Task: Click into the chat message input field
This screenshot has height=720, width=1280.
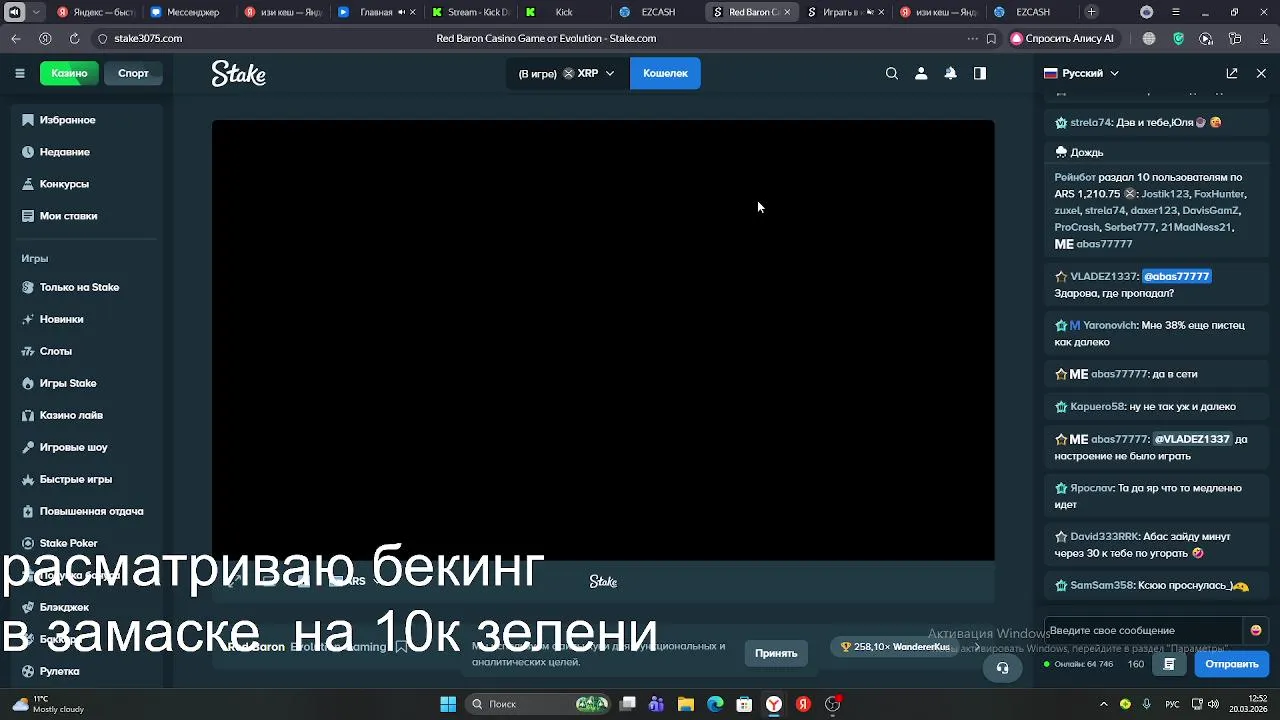Action: tap(1144, 630)
